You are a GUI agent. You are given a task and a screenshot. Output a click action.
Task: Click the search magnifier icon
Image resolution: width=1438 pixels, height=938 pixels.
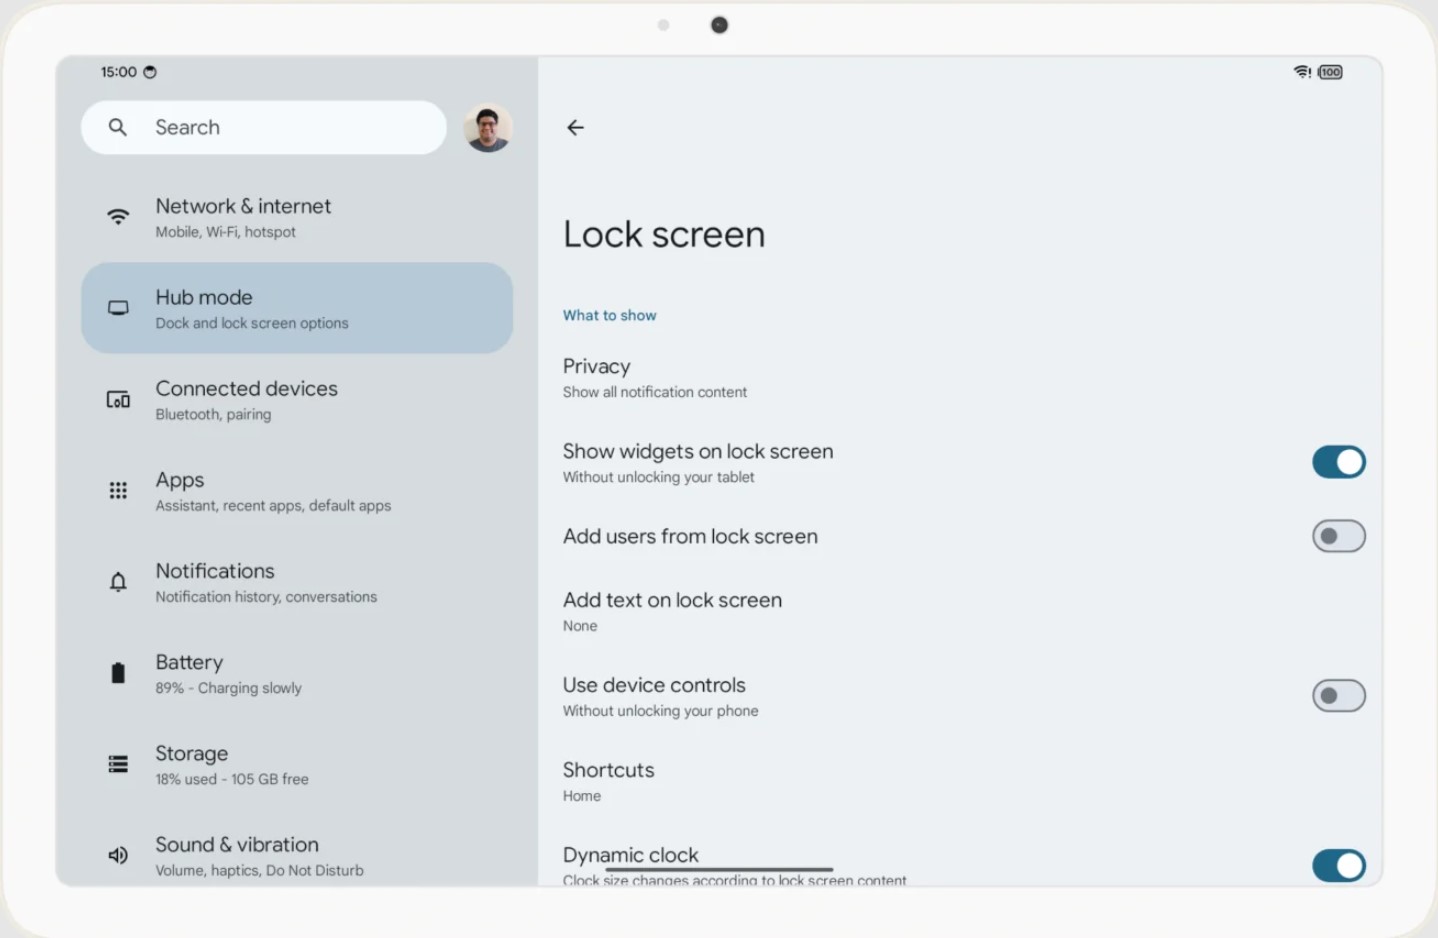point(118,128)
